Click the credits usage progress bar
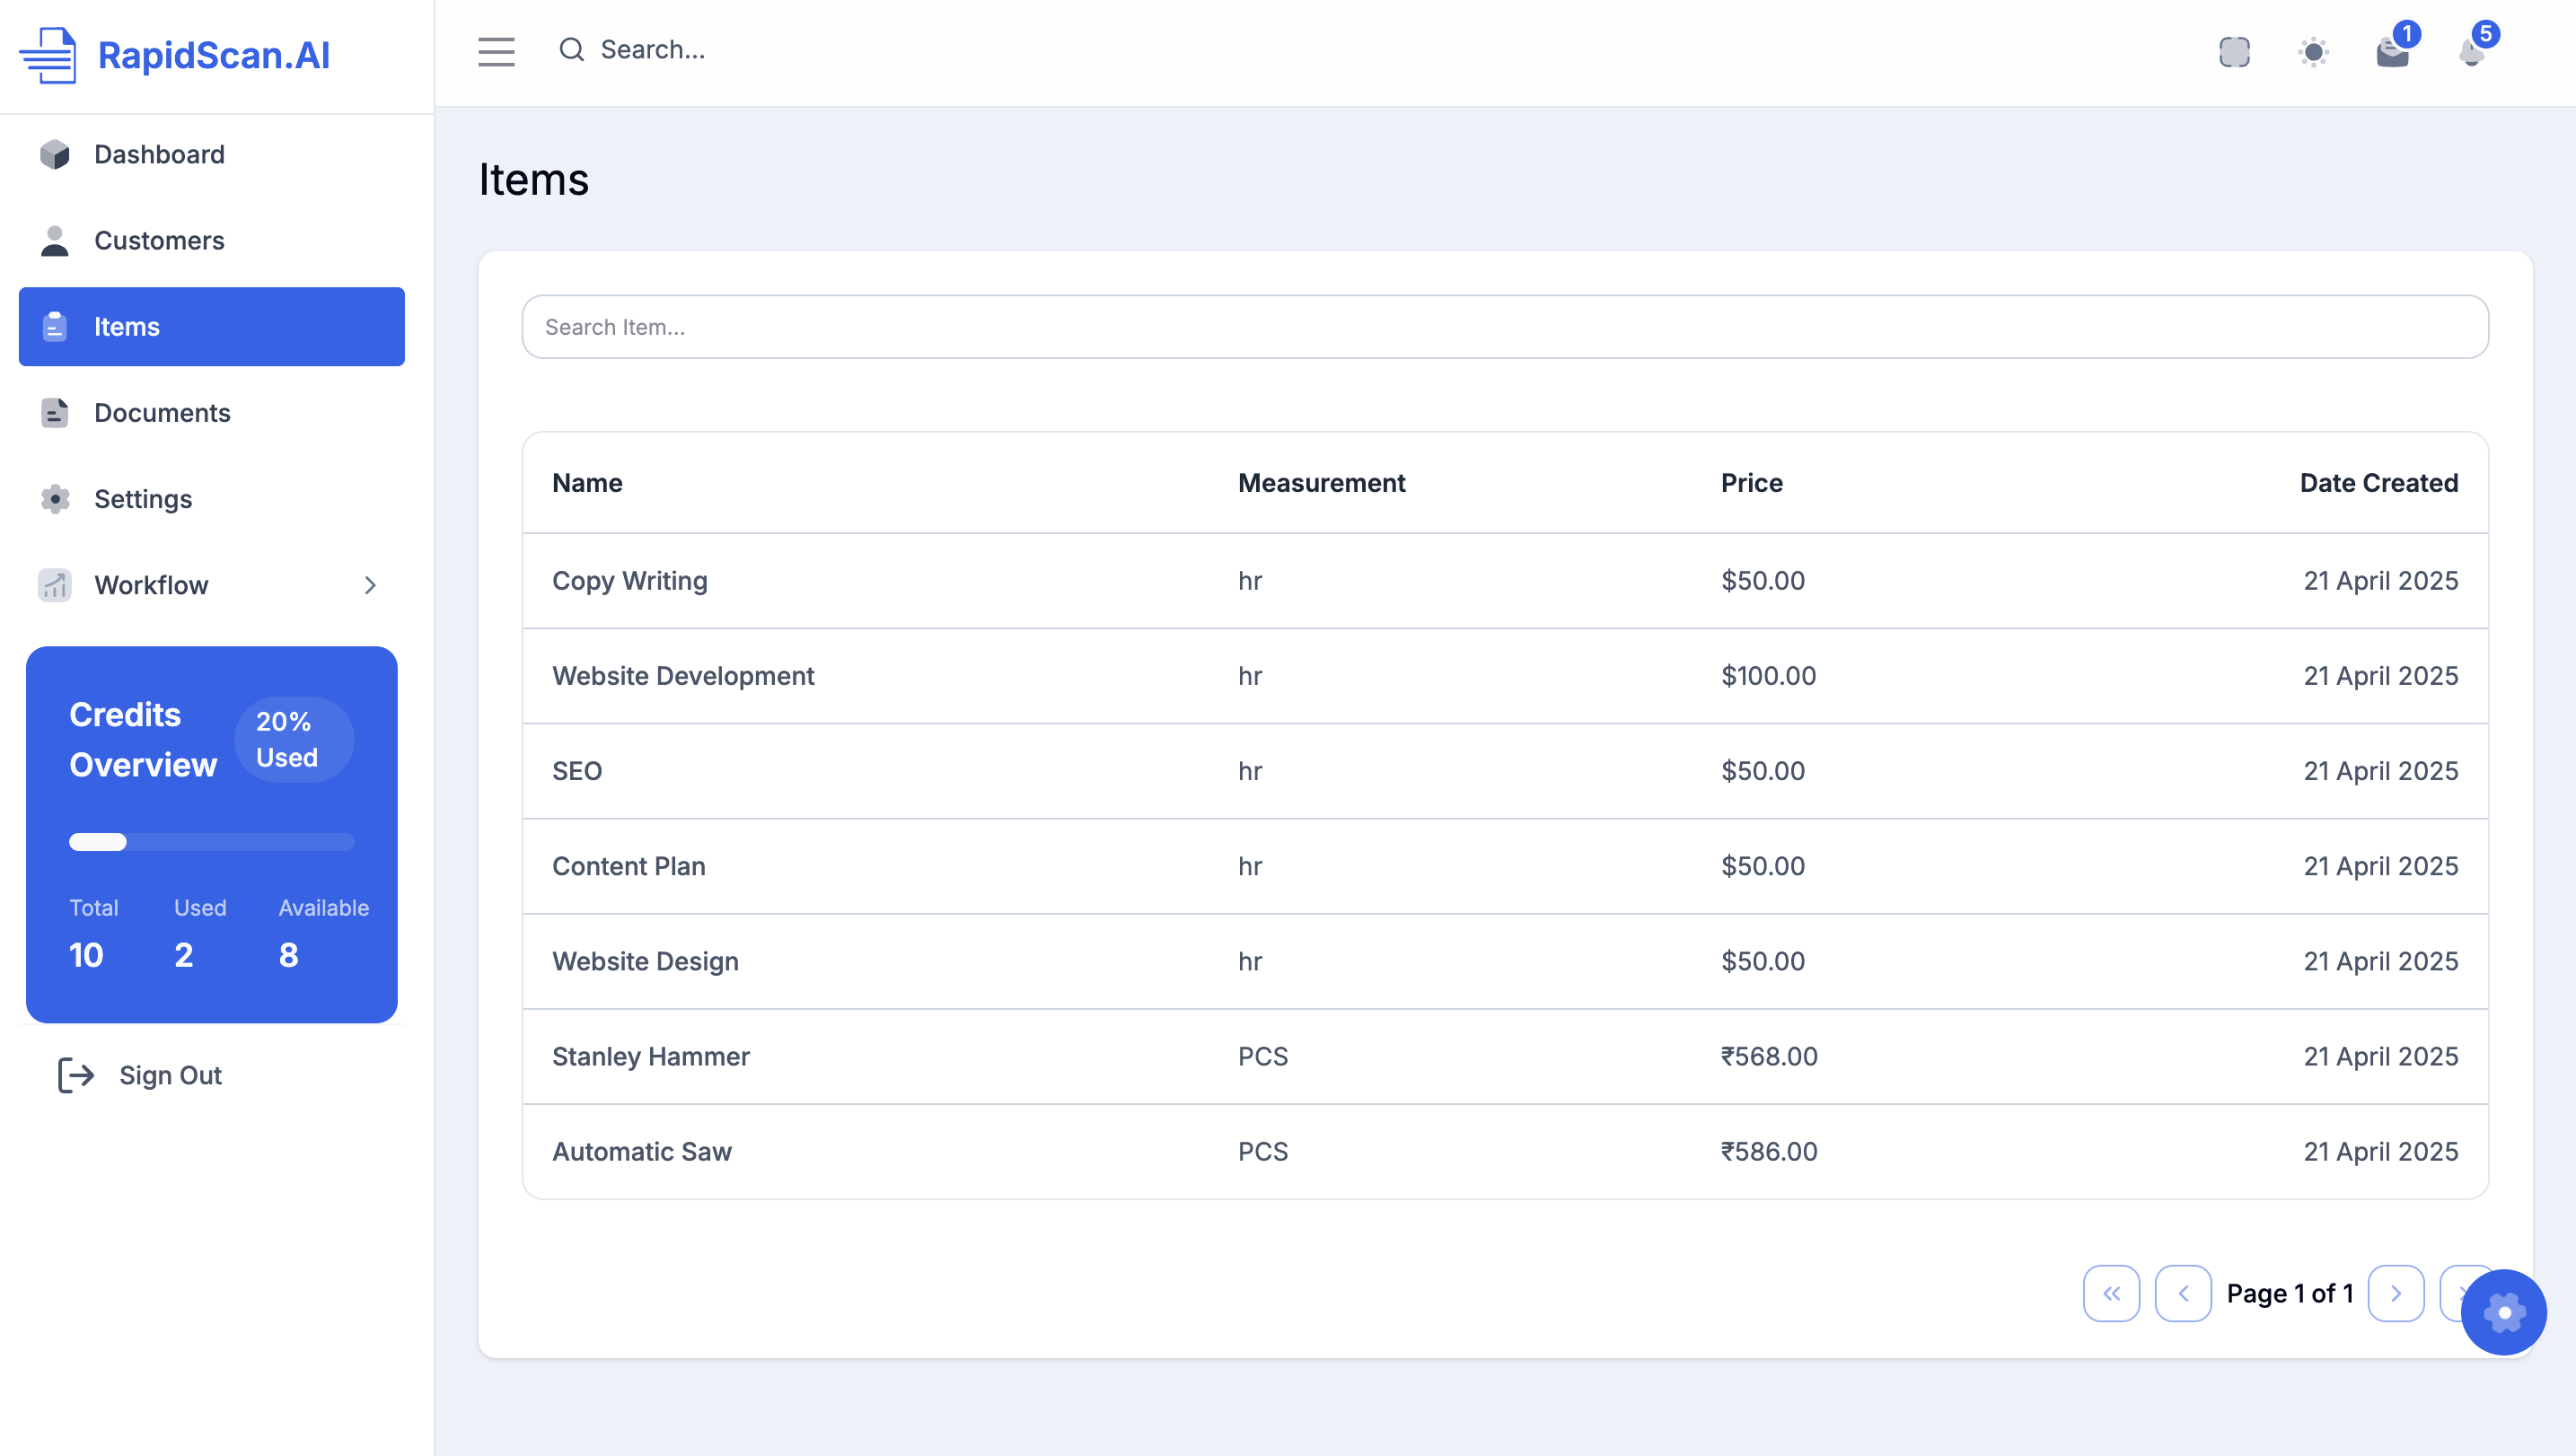2576x1456 pixels. pos(211,842)
